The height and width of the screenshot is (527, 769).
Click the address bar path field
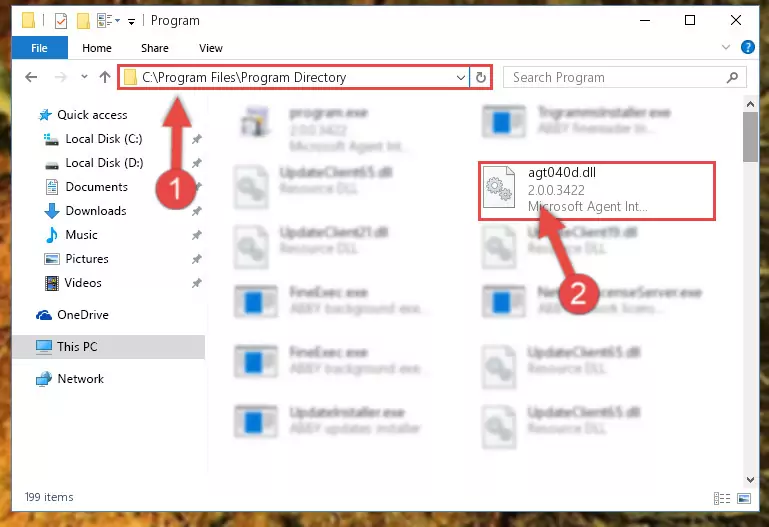293,77
